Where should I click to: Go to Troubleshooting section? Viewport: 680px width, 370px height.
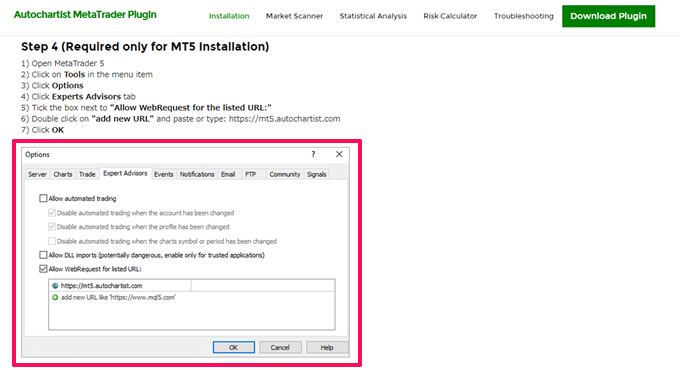coord(523,16)
